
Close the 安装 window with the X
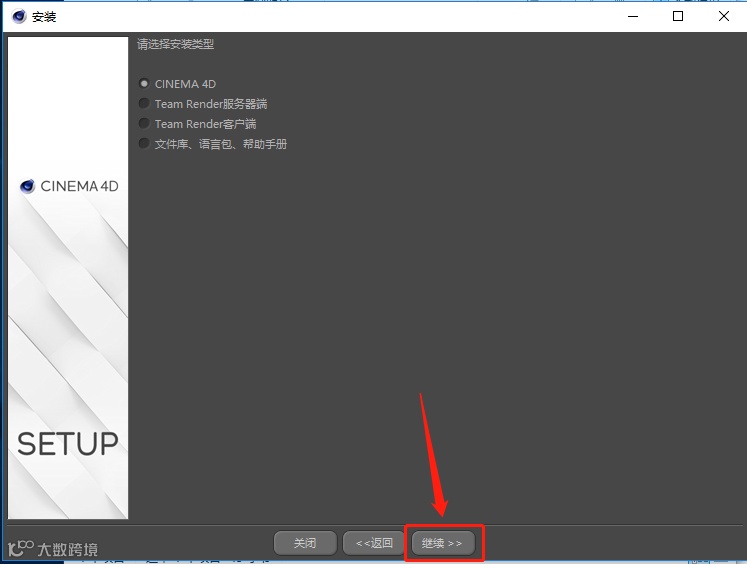pyautogui.click(x=724, y=16)
